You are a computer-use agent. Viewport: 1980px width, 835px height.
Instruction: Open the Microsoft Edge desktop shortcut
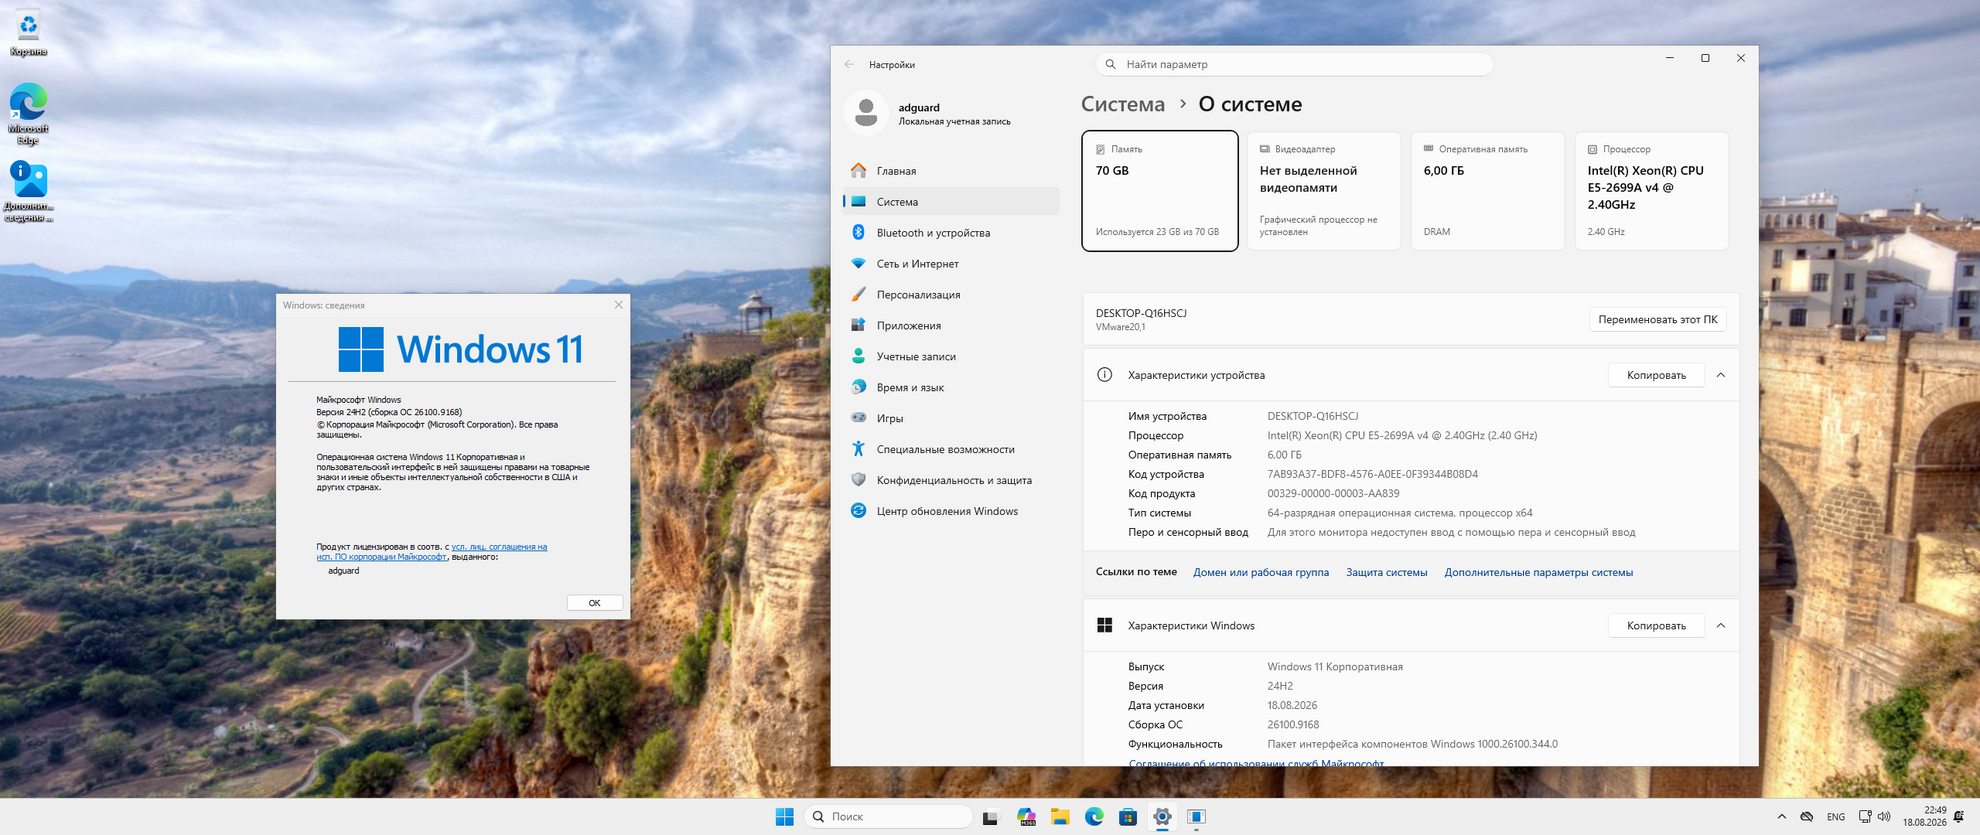coord(28,114)
